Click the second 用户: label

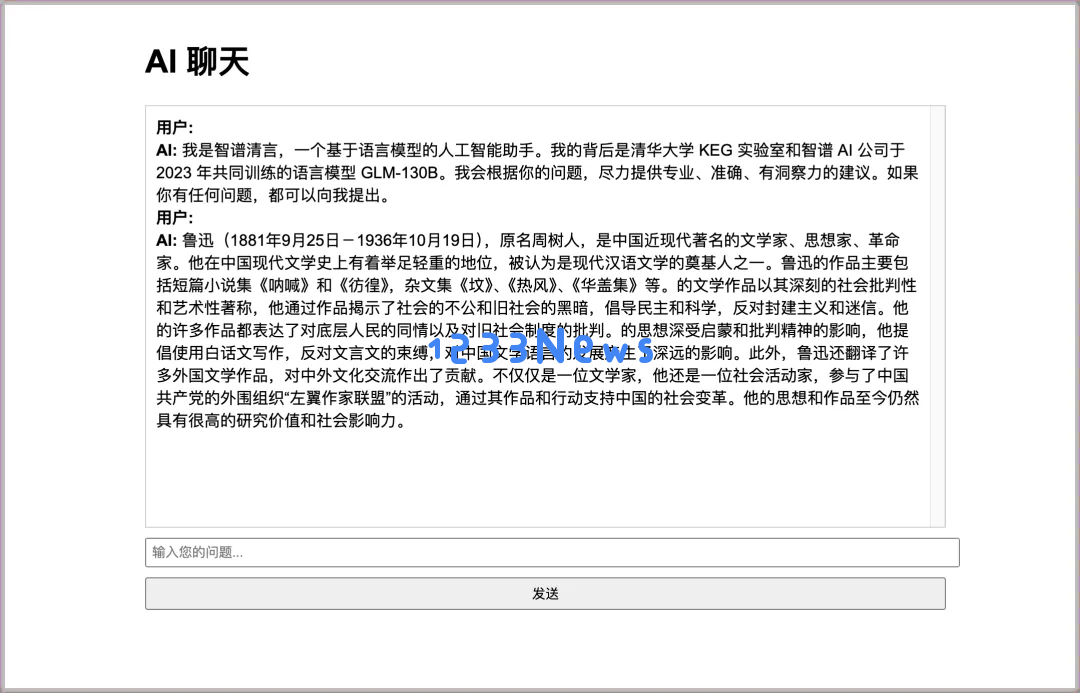click(x=175, y=218)
